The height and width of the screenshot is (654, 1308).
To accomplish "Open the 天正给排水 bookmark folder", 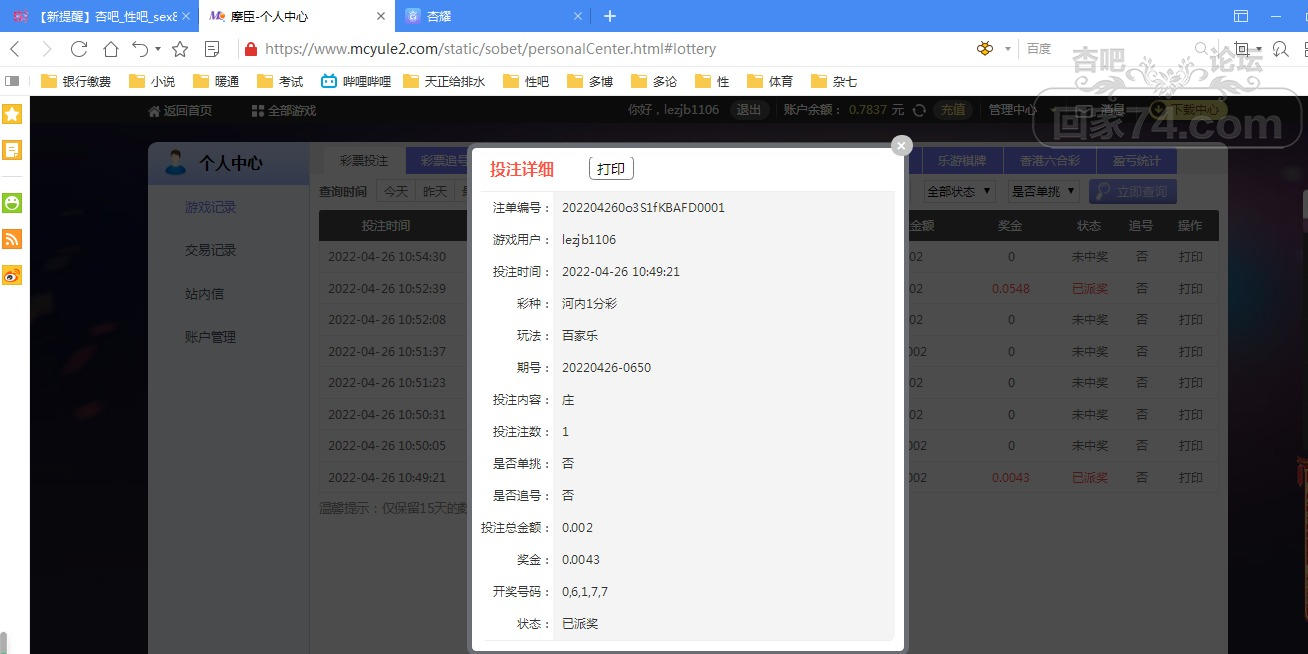I will 444,81.
